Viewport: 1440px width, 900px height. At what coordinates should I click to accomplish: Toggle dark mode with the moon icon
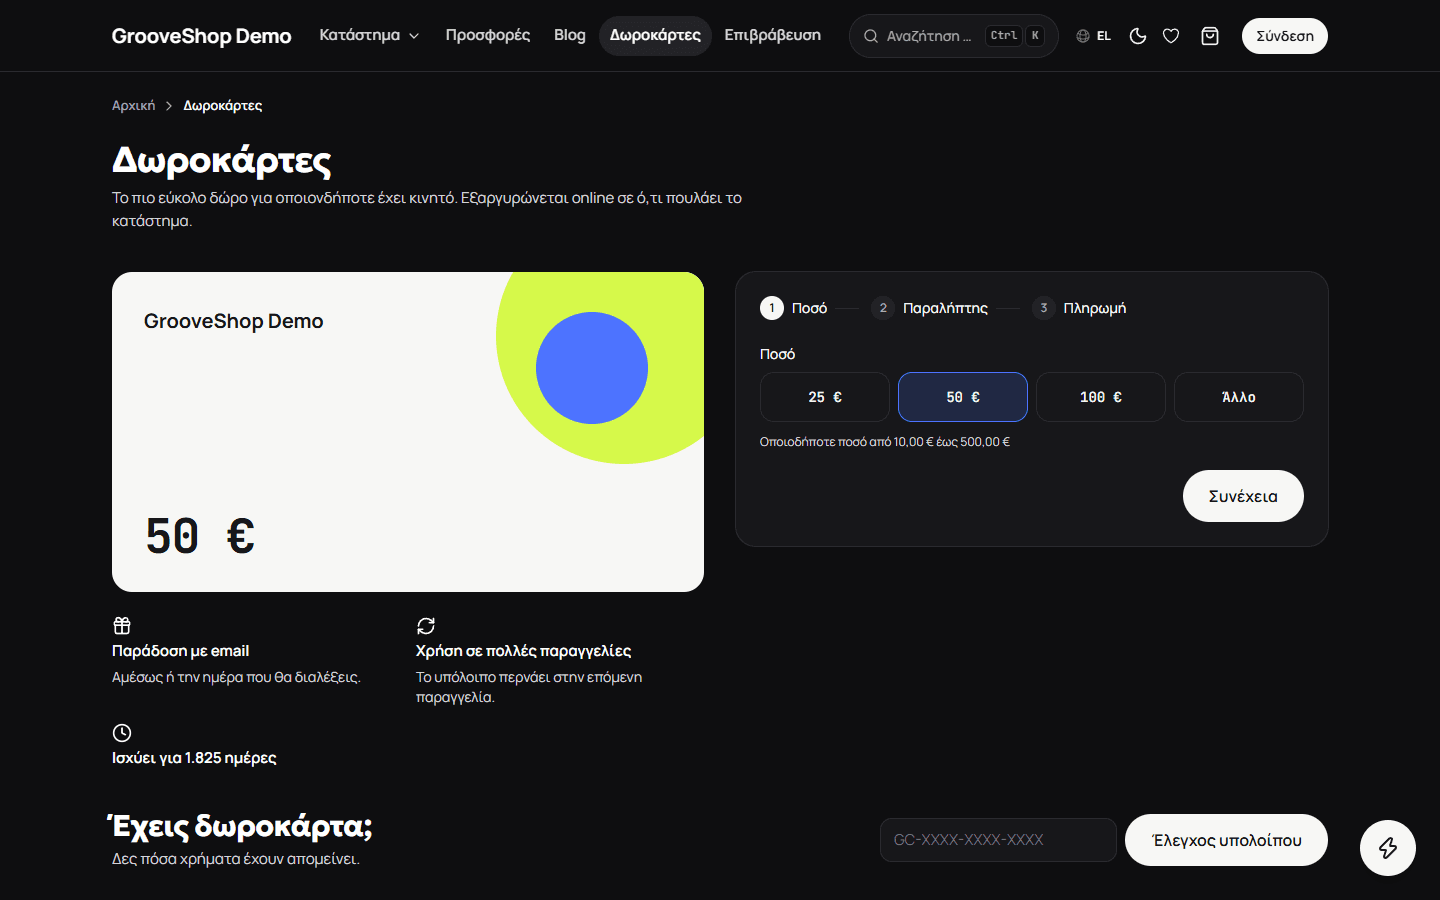(x=1138, y=36)
